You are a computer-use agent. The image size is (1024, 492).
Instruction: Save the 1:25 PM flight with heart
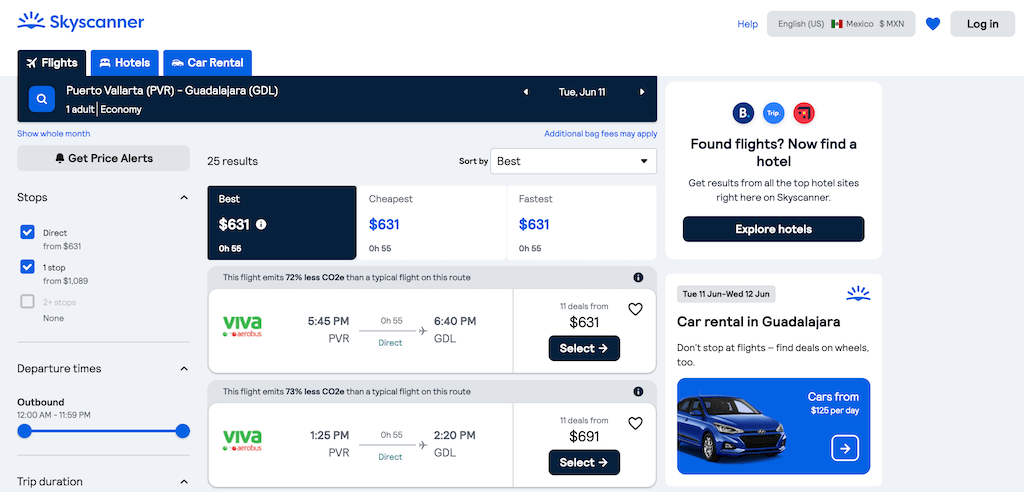click(635, 423)
